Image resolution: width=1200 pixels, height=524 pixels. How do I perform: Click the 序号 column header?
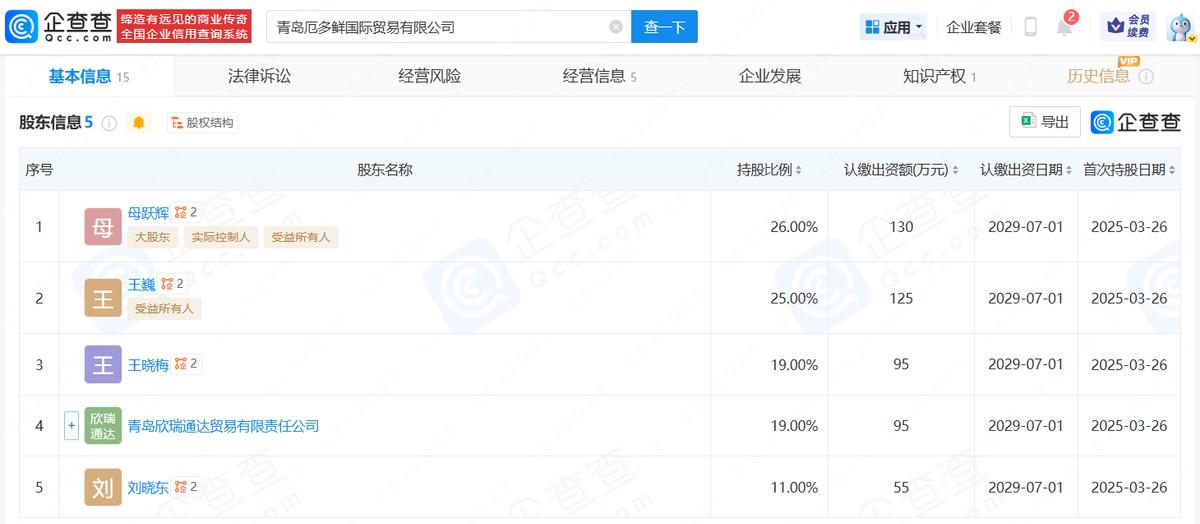(x=39, y=170)
